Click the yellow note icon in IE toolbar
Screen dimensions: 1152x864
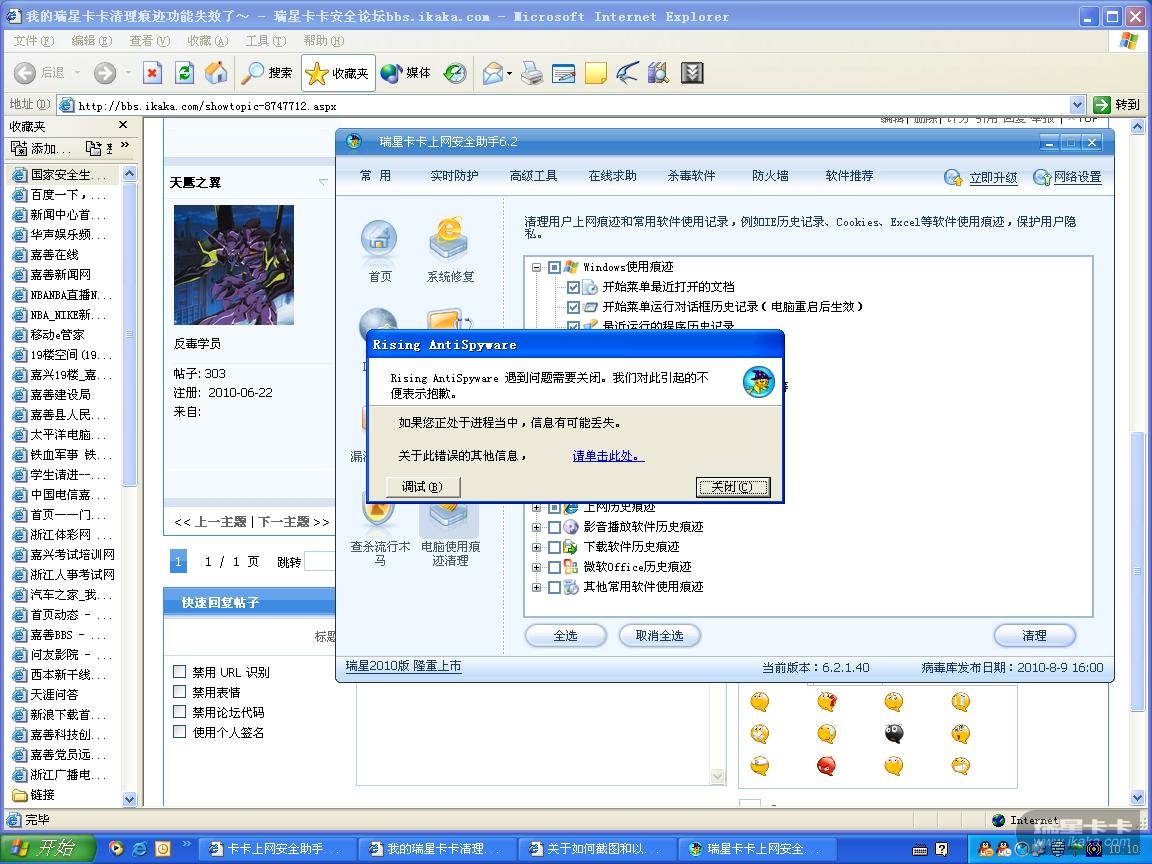click(596, 73)
